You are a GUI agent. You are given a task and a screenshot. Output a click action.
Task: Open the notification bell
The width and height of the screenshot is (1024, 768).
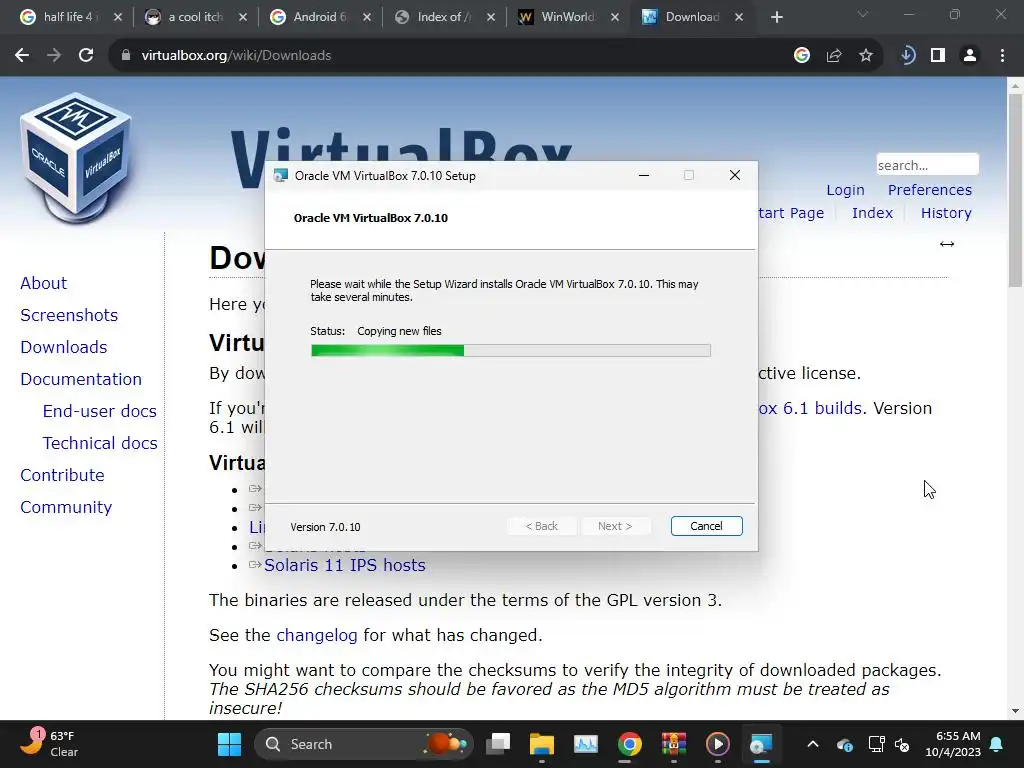click(x=997, y=744)
